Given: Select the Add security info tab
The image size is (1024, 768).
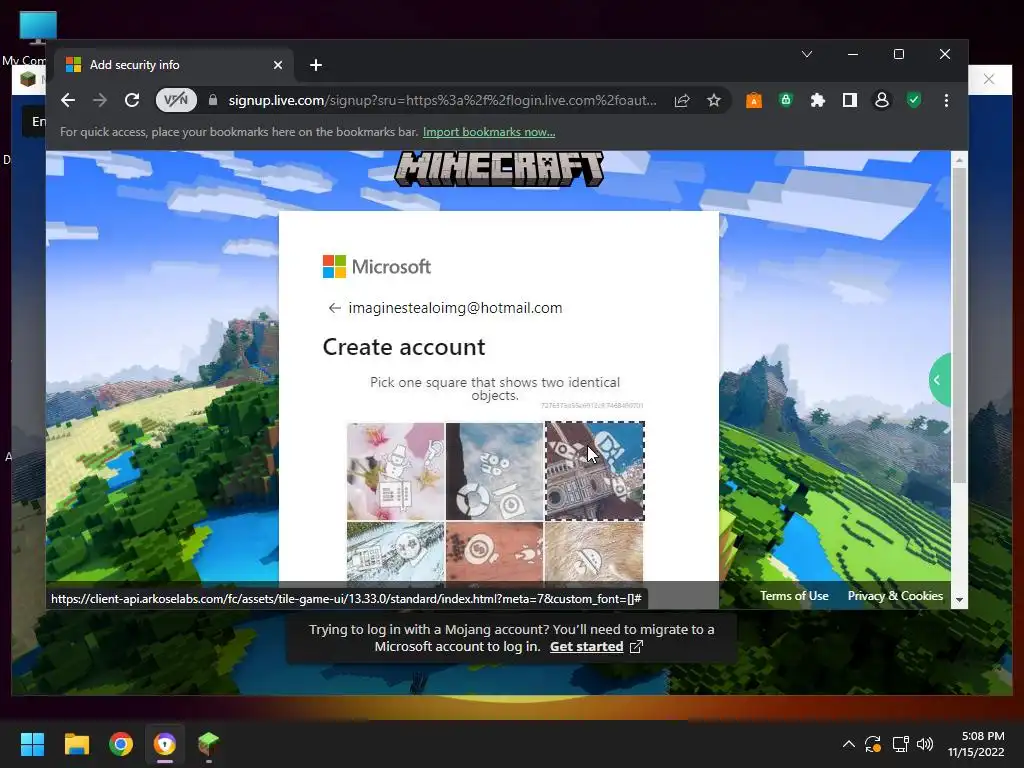Looking at the screenshot, I should (x=175, y=65).
